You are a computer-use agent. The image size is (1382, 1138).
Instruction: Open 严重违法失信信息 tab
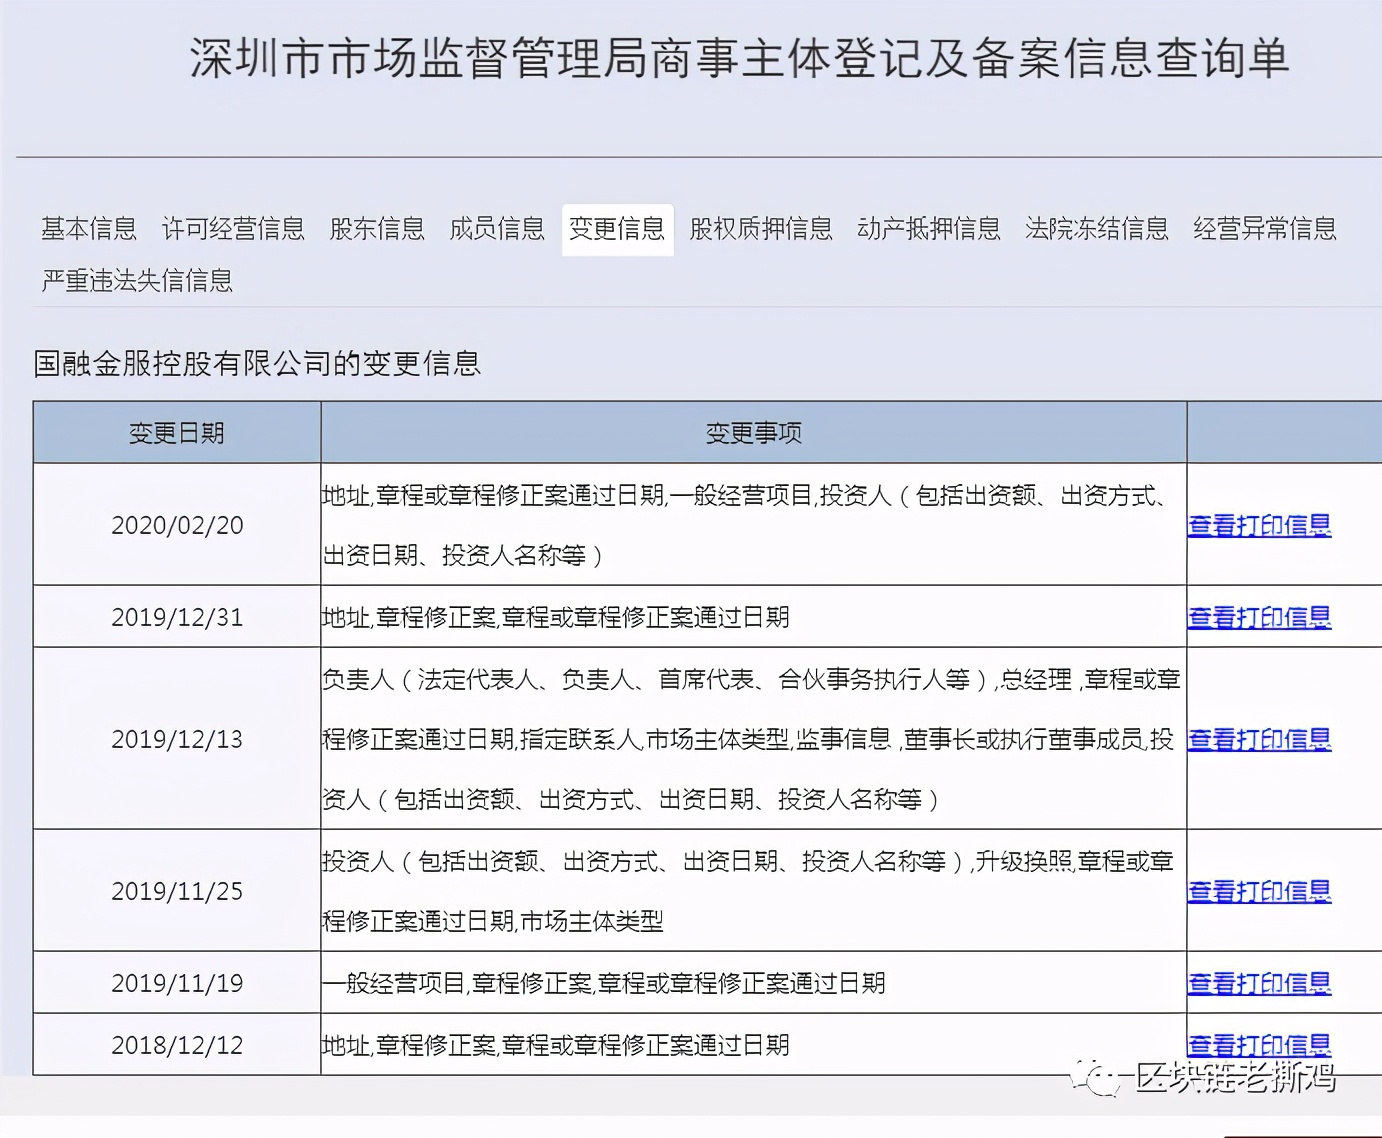pos(137,281)
